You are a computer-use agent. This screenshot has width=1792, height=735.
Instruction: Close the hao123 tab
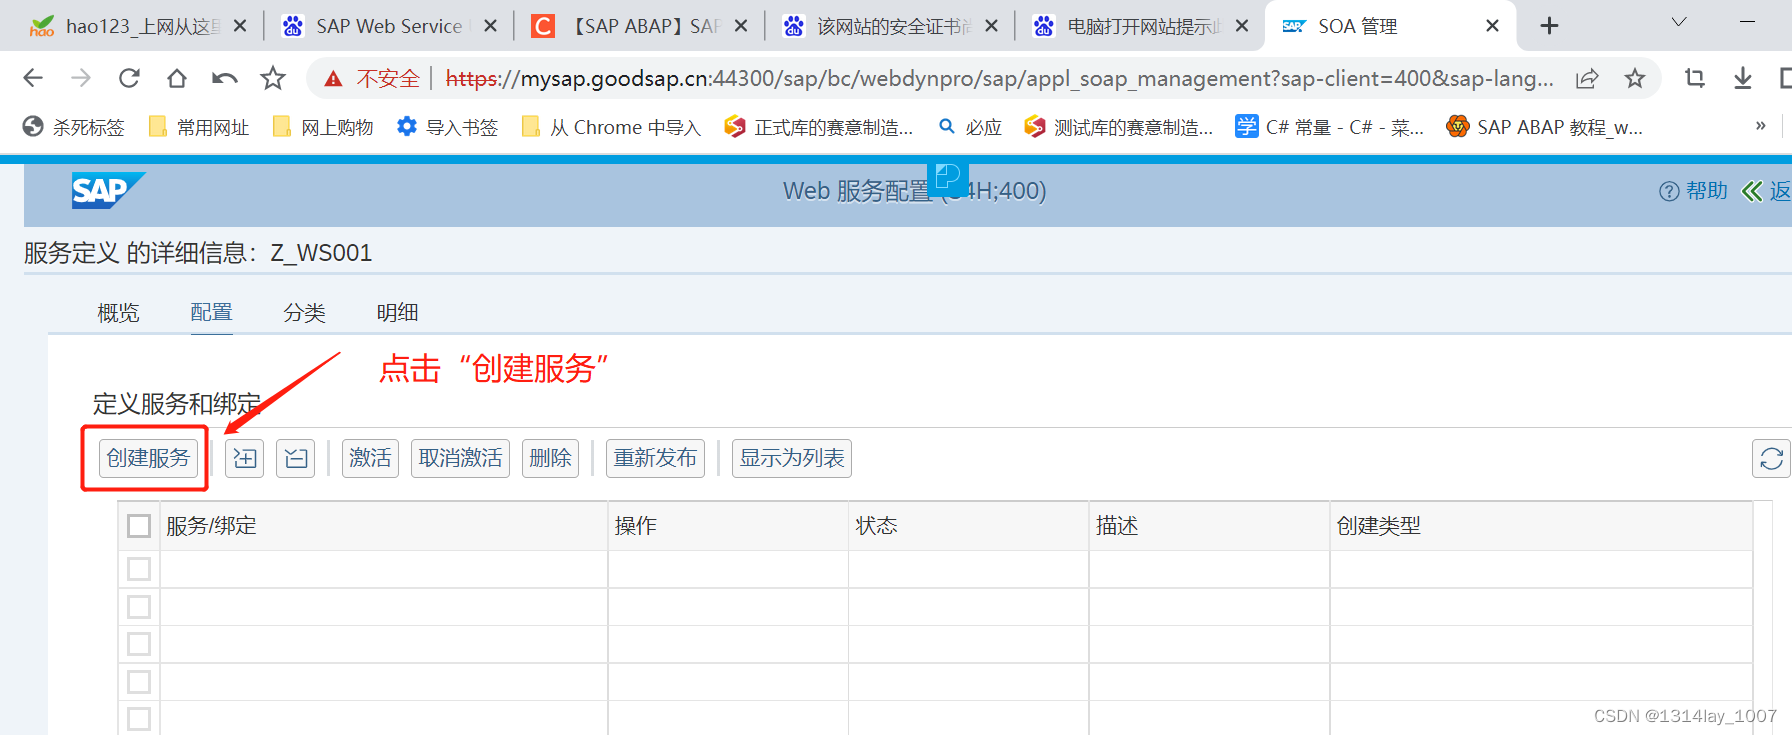(x=240, y=26)
